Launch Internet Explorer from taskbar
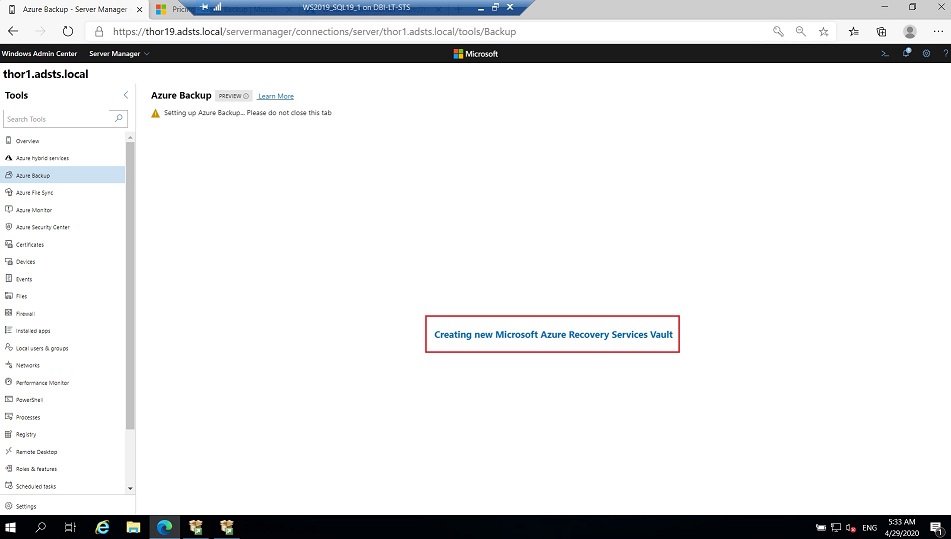 coord(102,527)
